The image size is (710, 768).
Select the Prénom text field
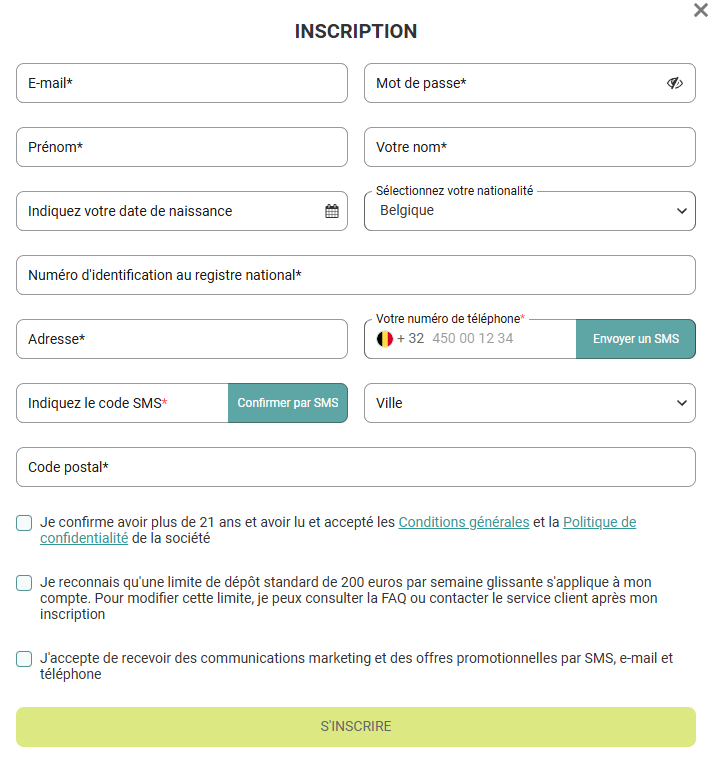(182, 147)
